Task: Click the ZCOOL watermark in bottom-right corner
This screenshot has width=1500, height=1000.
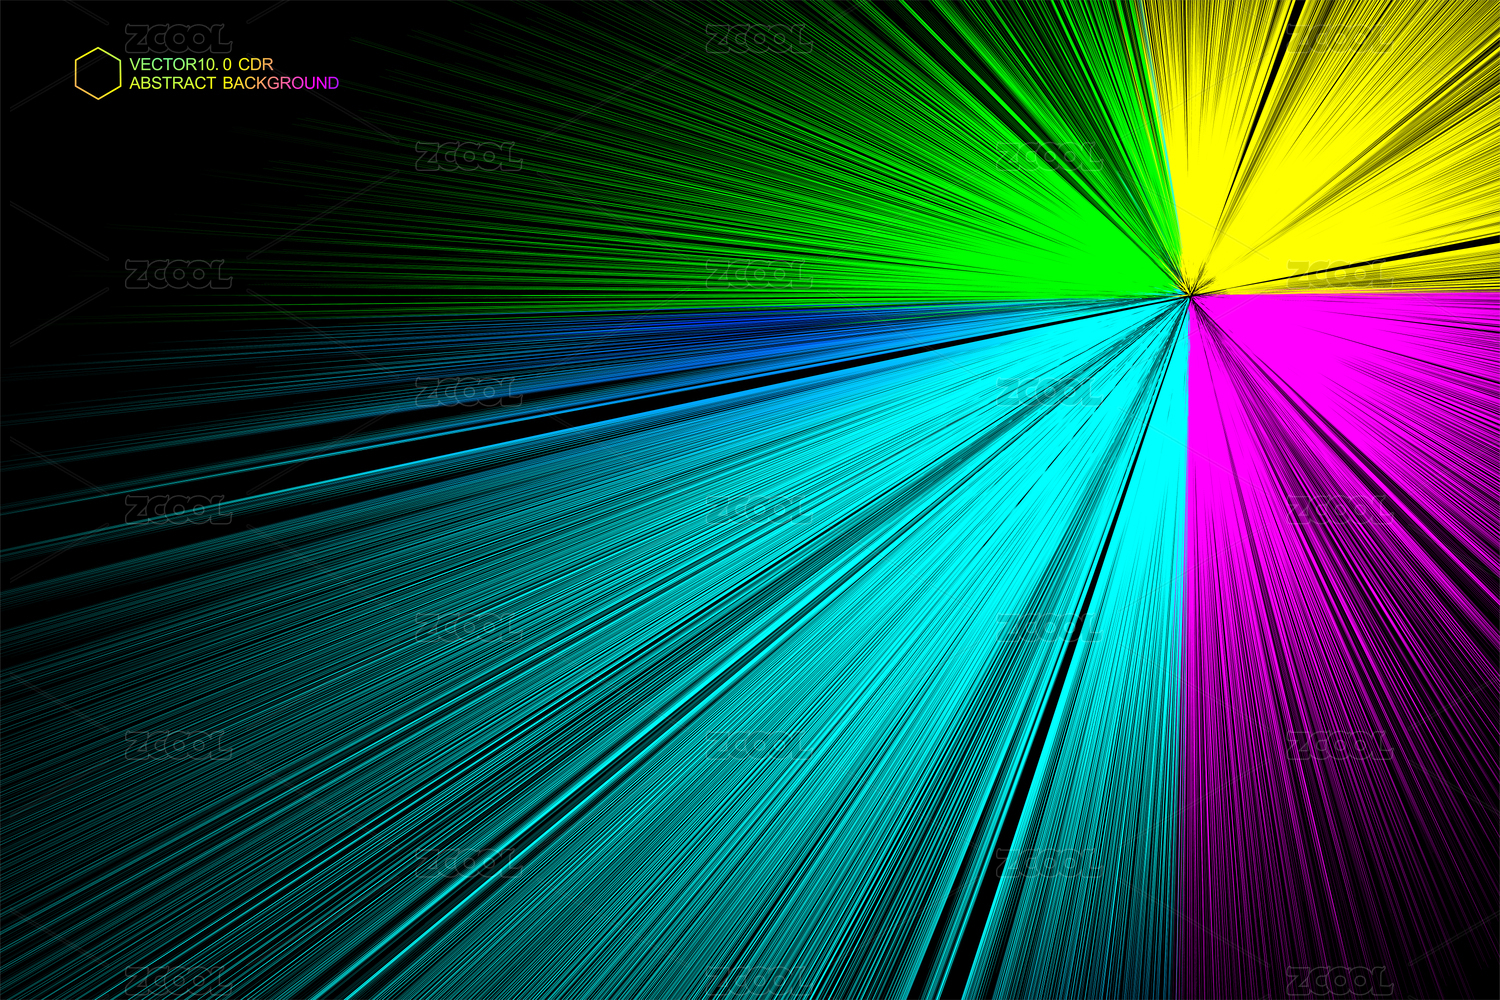Action: tap(1340, 980)
